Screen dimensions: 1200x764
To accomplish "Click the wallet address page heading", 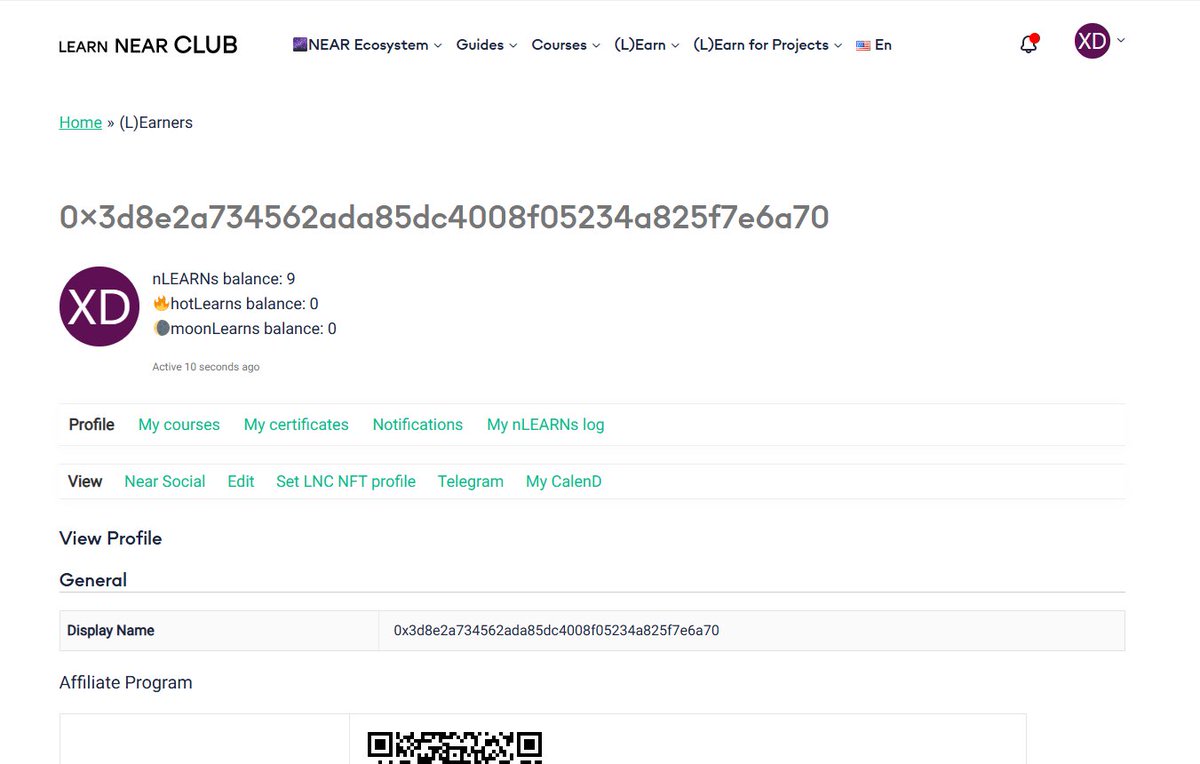I will [x=444, y=217].
